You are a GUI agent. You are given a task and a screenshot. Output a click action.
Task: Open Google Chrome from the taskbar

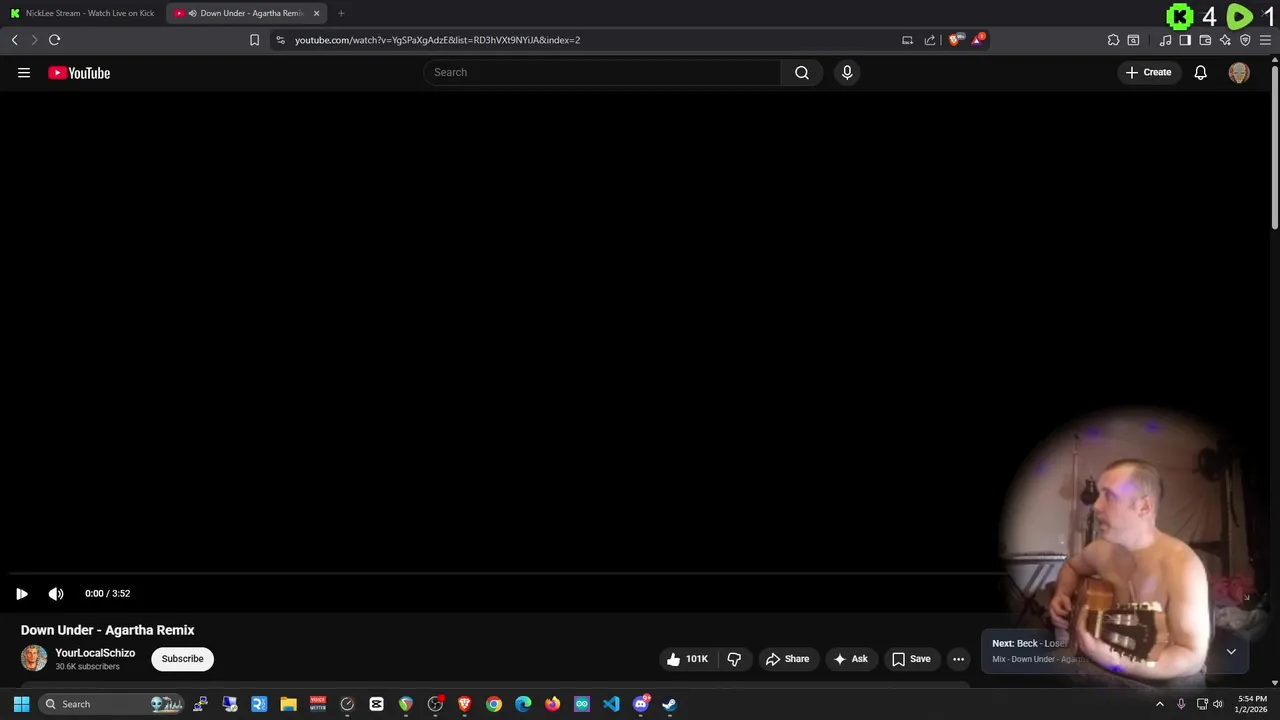coord(494,704)
